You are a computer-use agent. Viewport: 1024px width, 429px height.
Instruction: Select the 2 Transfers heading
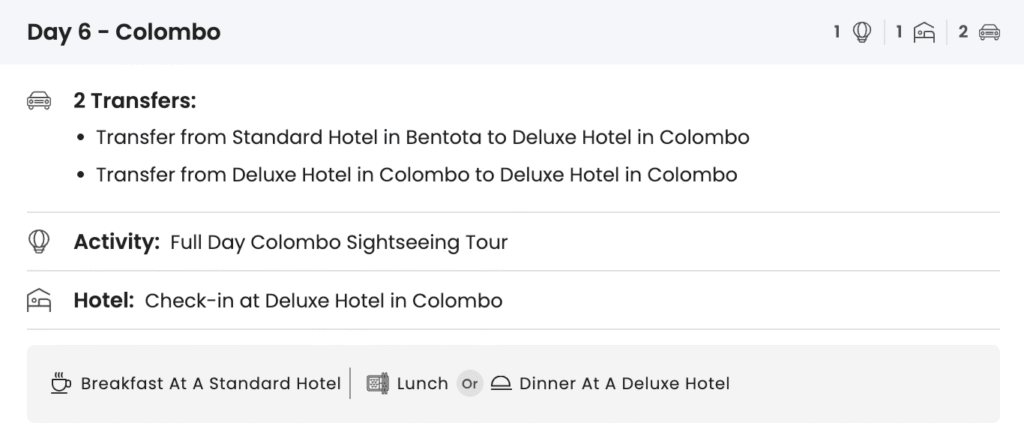134,100
